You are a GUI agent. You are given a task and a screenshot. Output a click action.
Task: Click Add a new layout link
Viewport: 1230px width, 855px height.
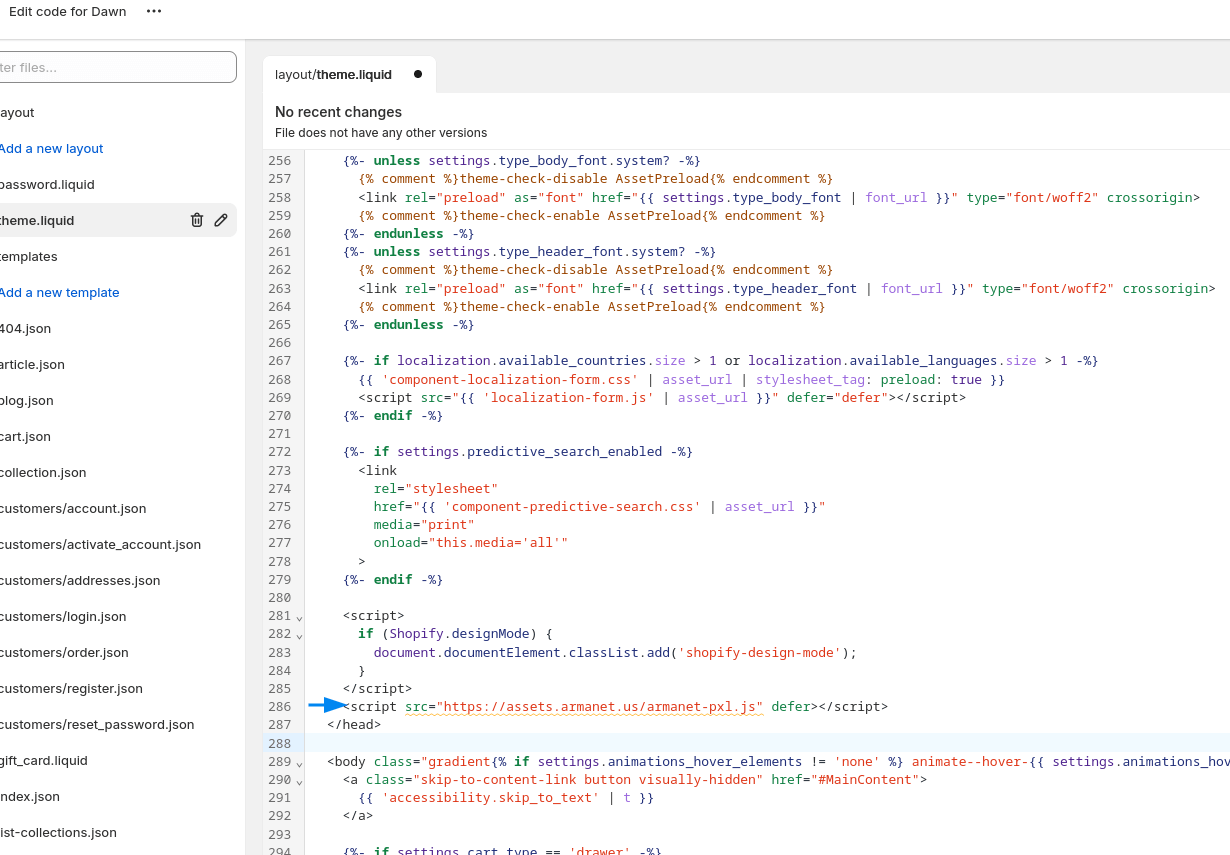(x=51, y=148)
